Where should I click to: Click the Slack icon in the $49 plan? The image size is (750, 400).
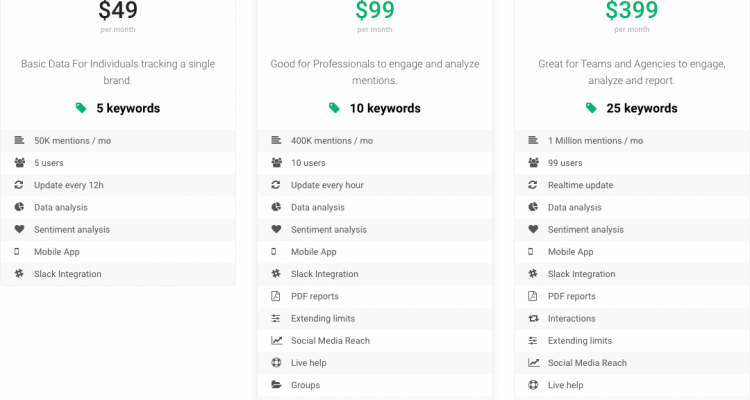(19, 274)
